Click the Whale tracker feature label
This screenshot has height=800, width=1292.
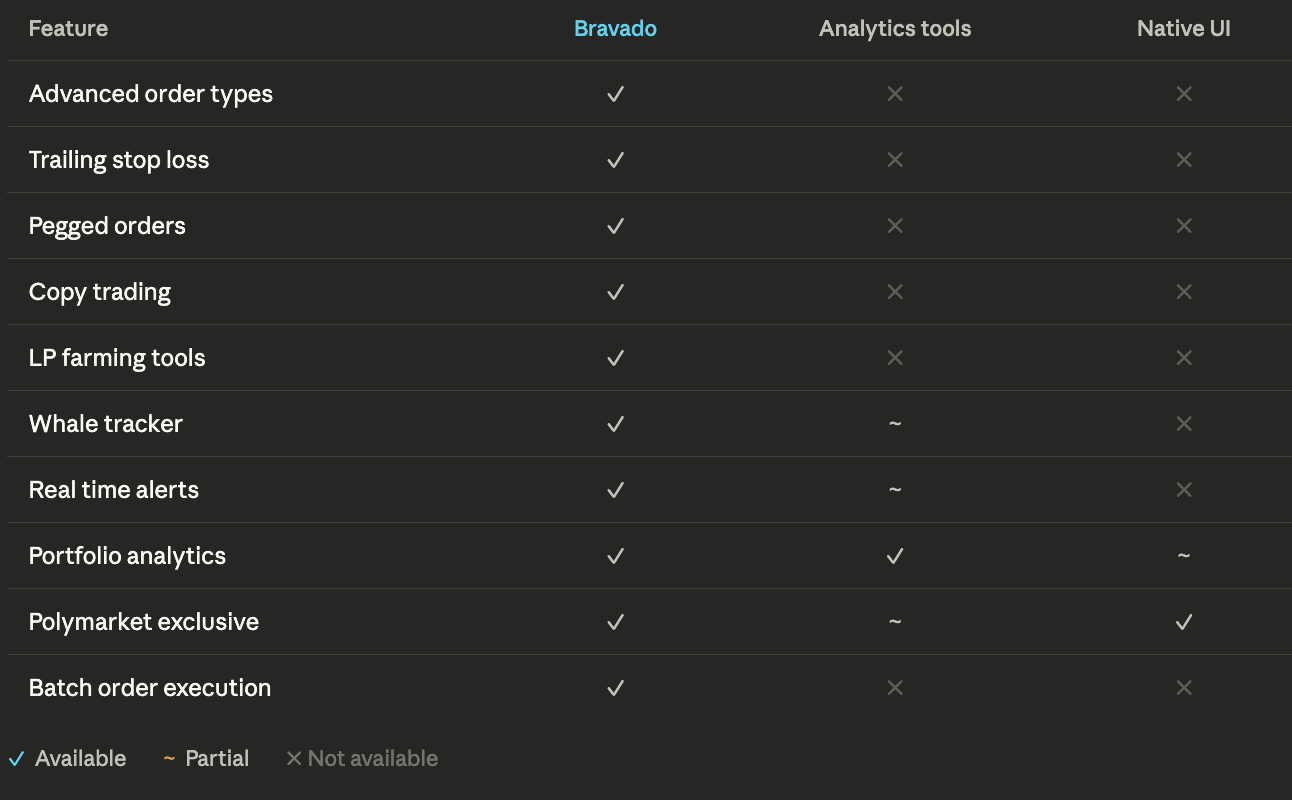point(106,424)
